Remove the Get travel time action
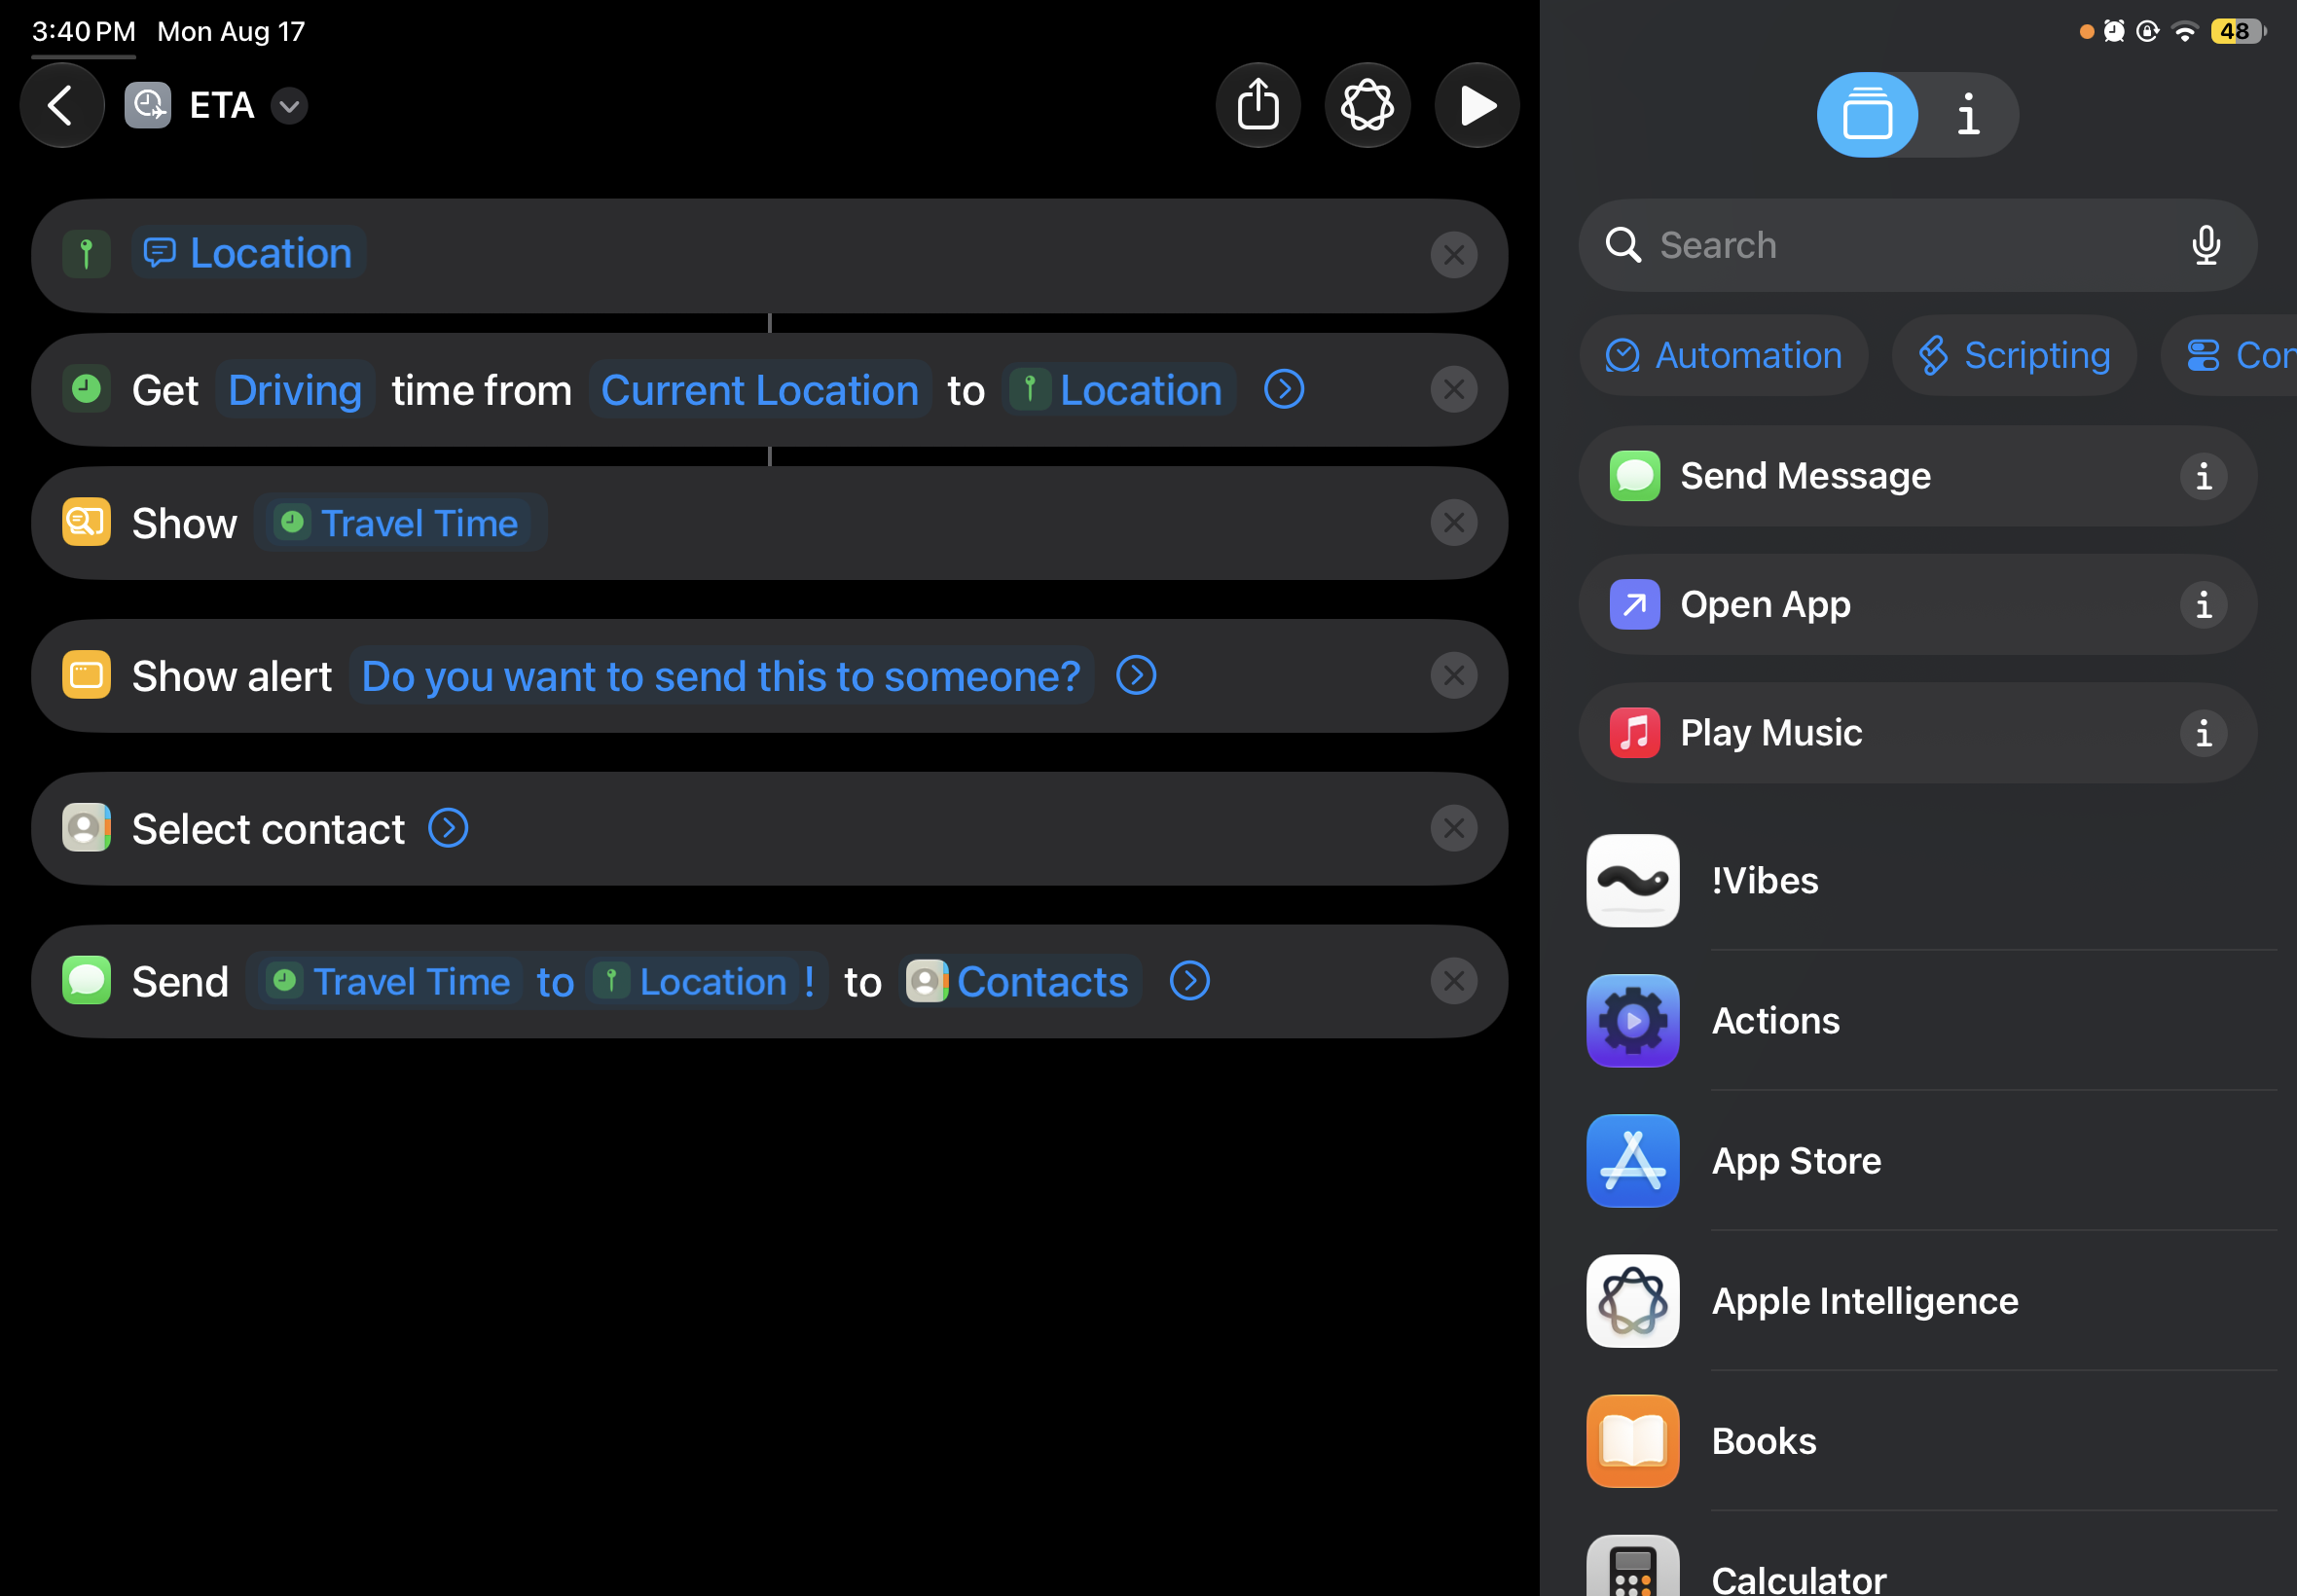 (x=1453, y=390)
